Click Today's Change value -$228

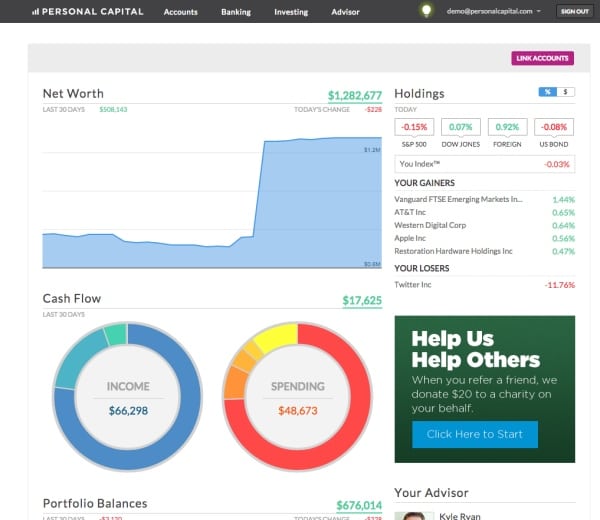tap(373, 109)
